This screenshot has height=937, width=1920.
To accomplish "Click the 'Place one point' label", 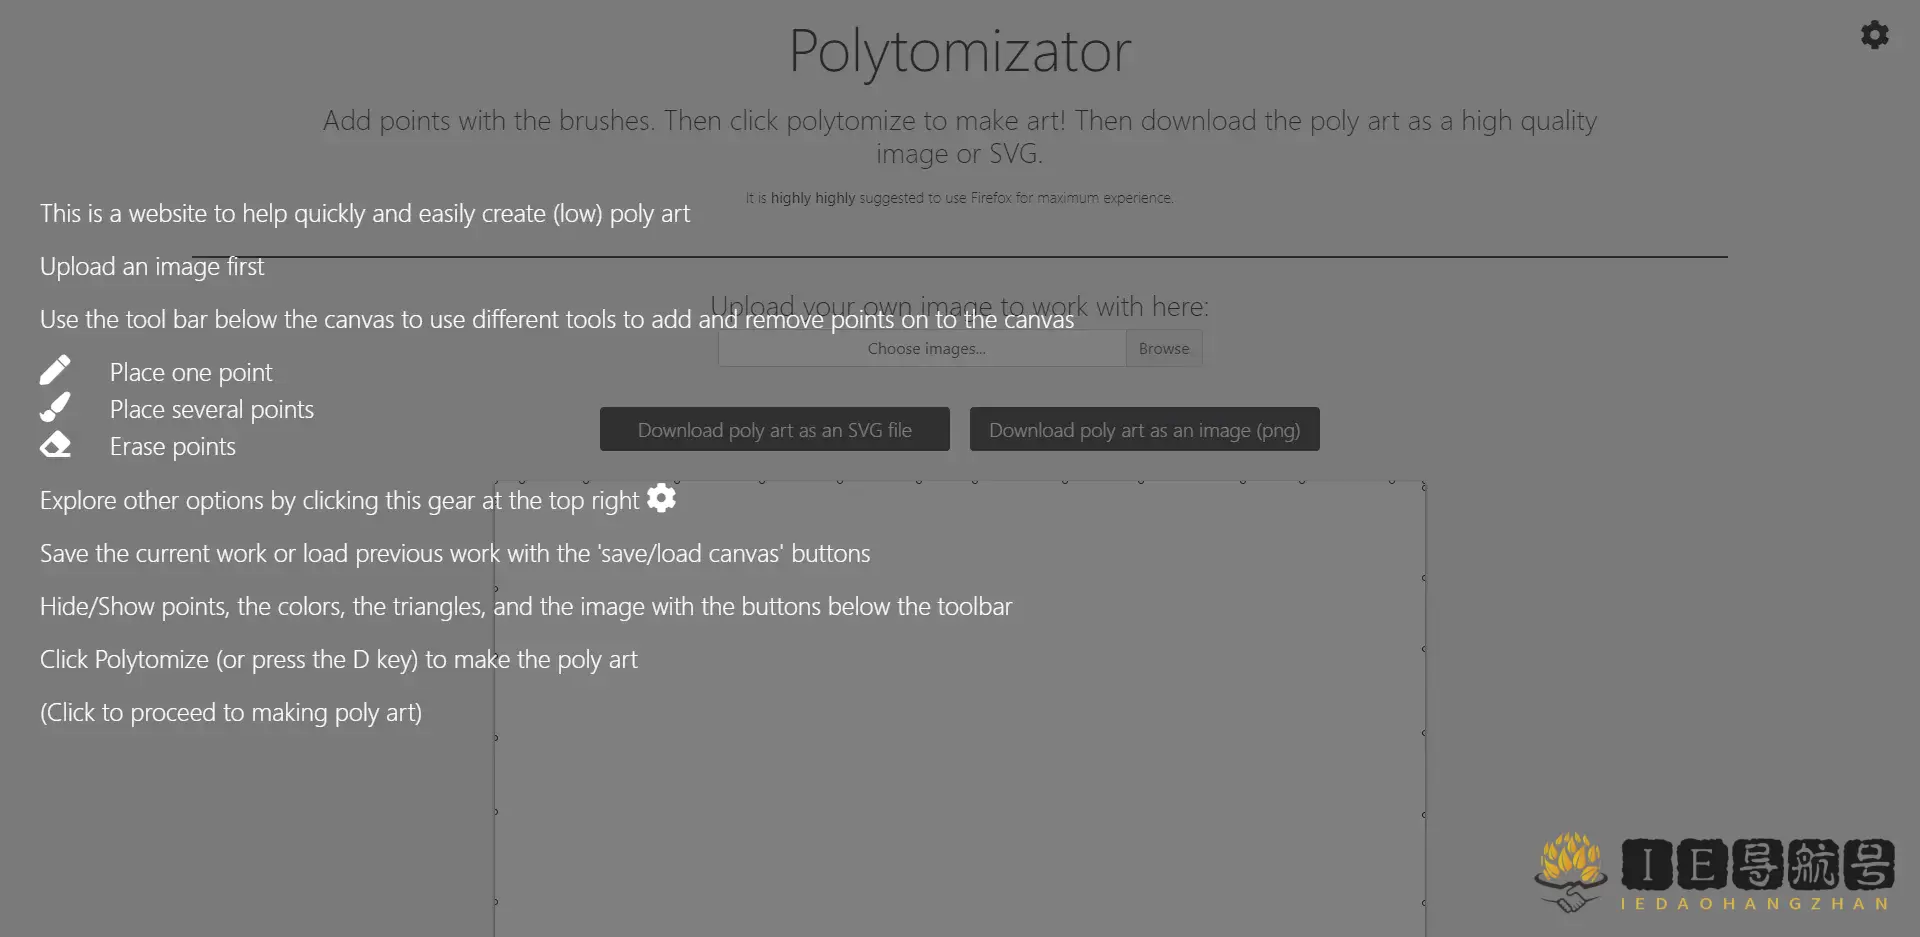I will pos(192,372).
